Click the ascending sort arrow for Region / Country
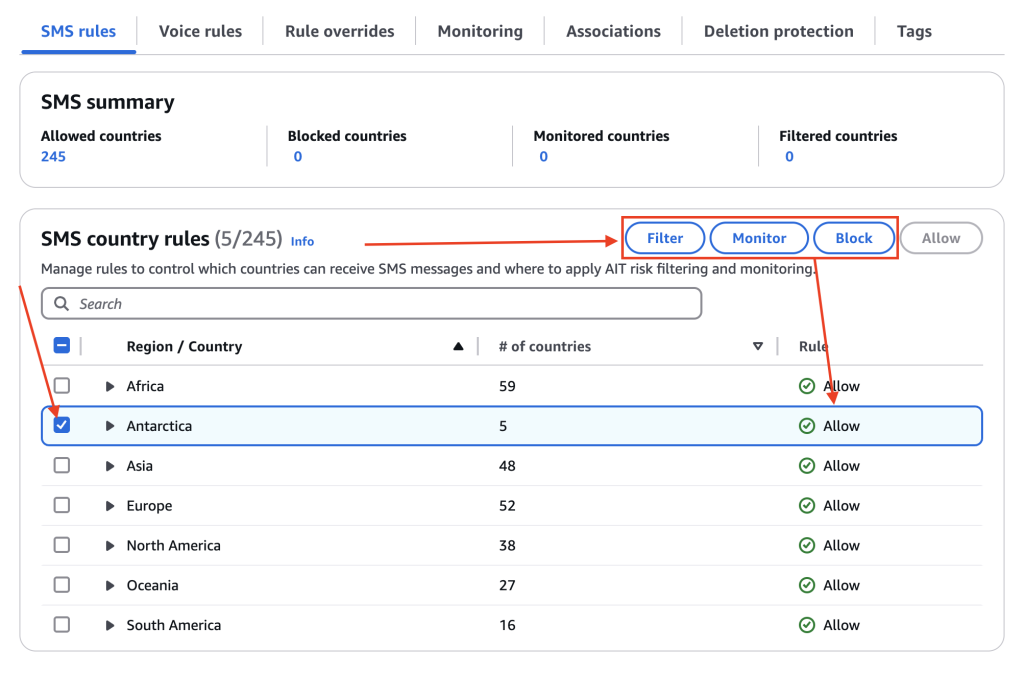Viewport: 1024px width, 674px height. (458, 347)
